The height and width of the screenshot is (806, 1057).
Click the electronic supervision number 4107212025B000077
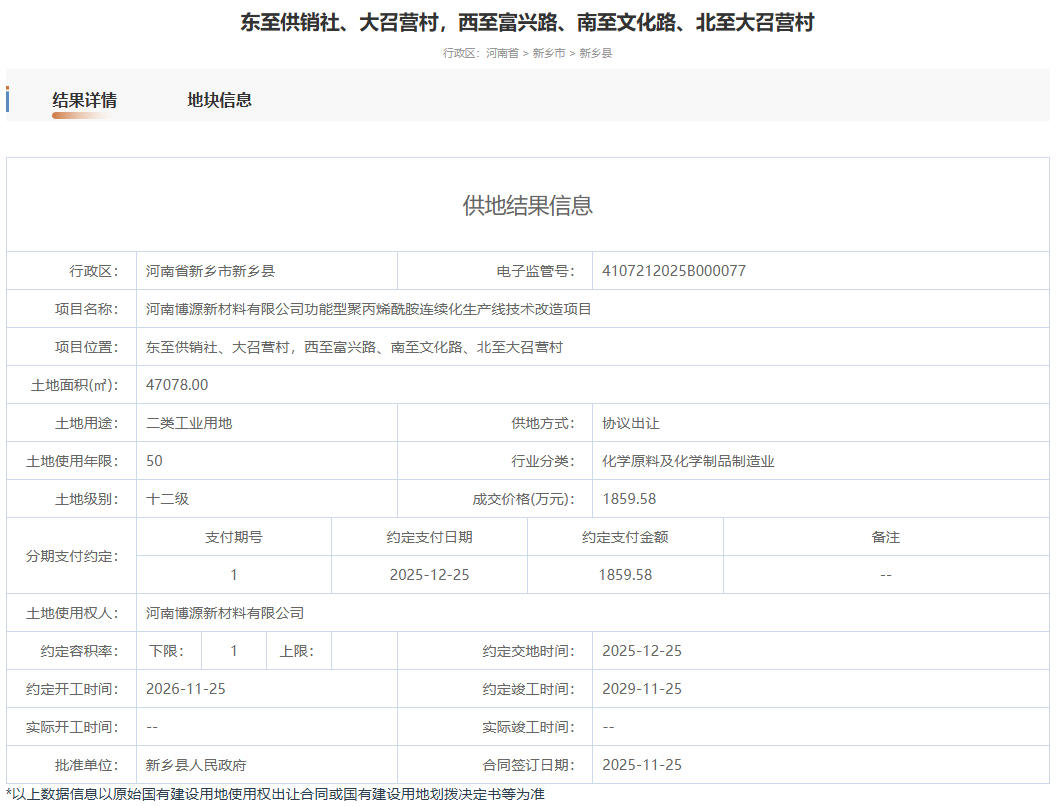point(673,271)
